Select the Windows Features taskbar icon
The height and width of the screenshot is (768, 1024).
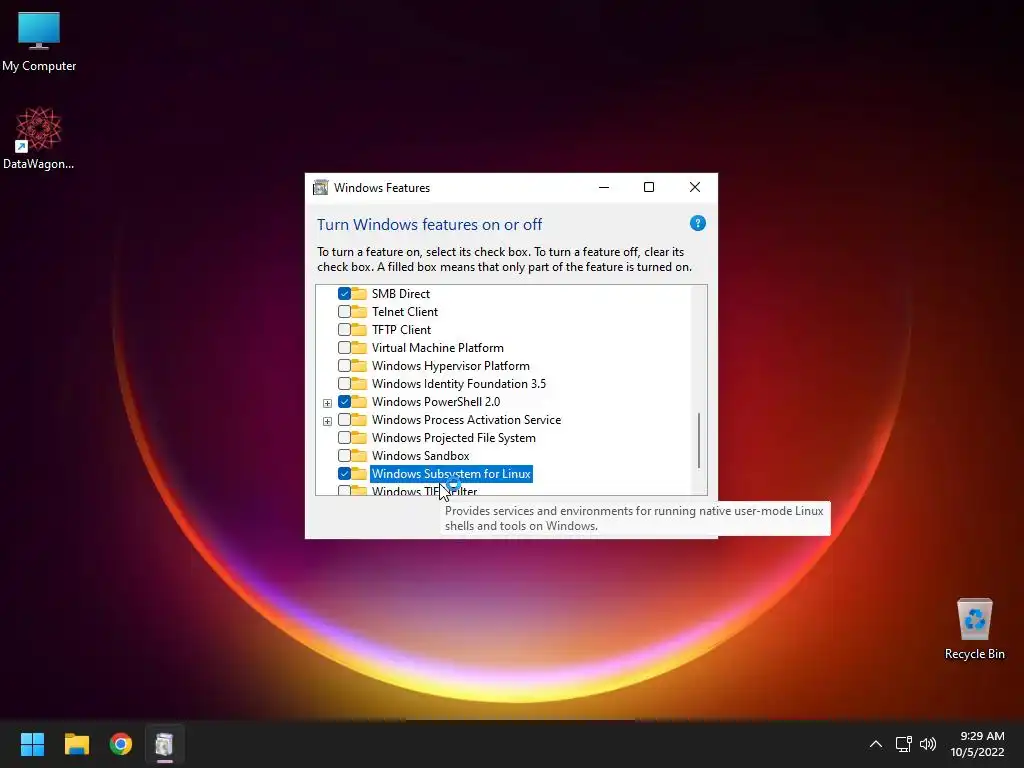(x=165, y=744)
